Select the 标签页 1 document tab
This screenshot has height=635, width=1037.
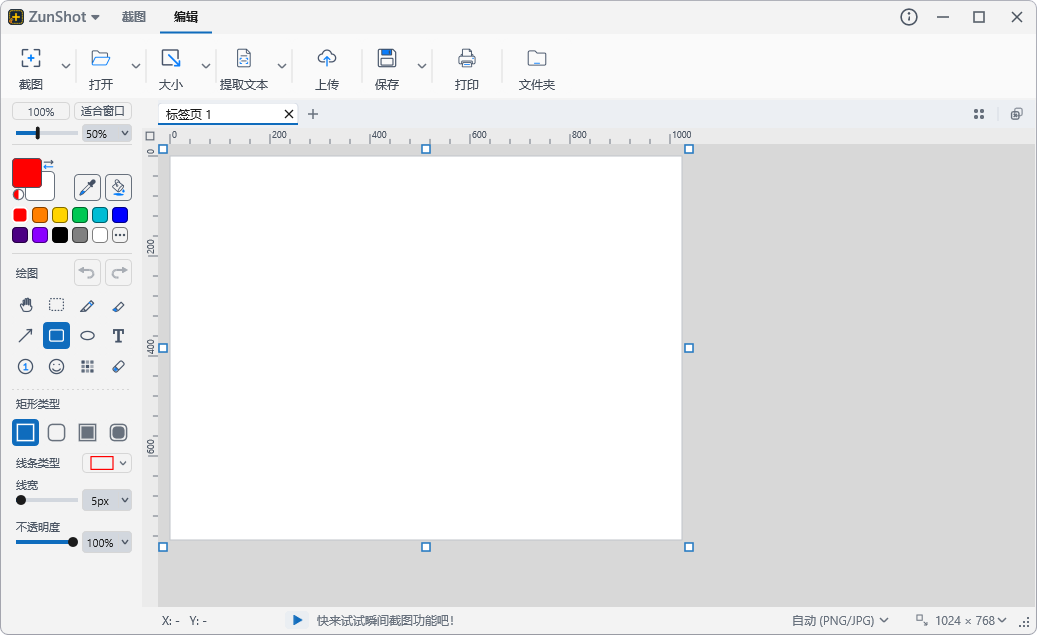[228, 114]
